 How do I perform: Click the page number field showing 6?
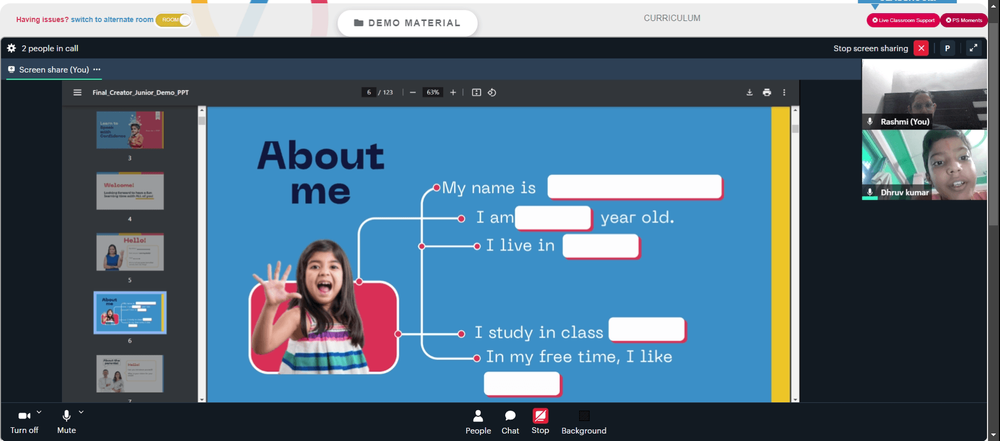369,93
